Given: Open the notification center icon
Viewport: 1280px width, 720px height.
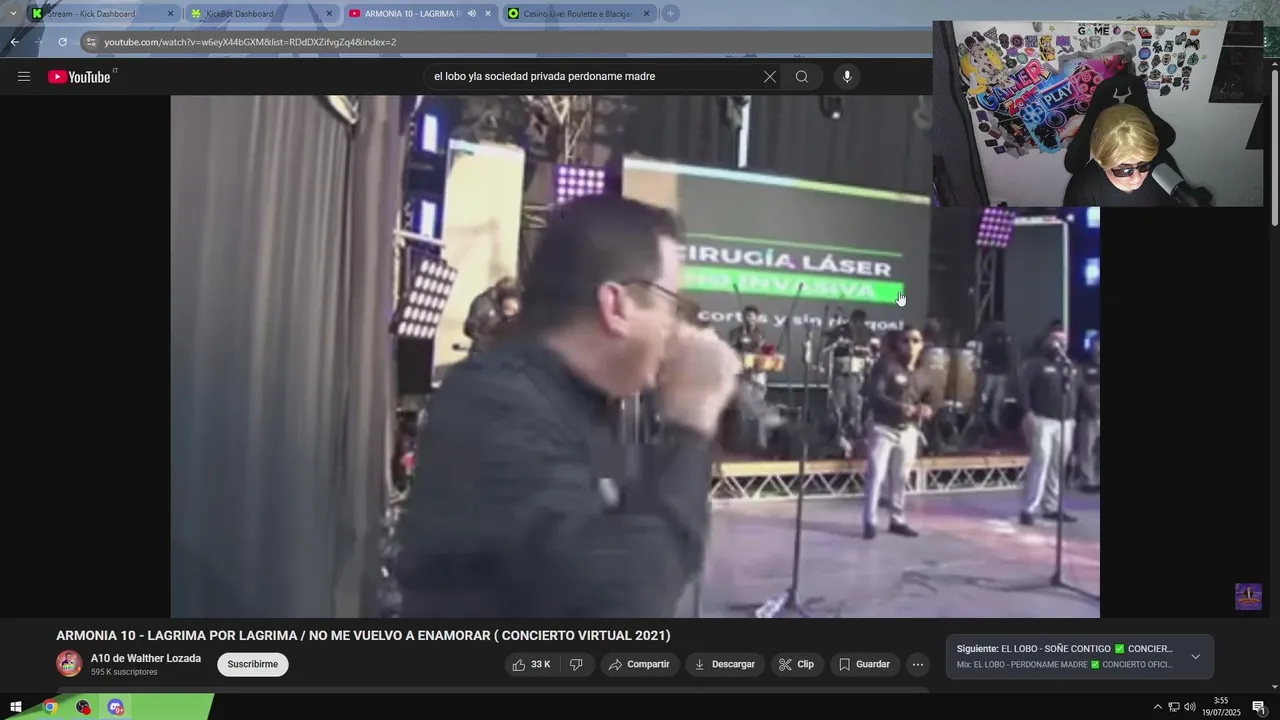Looking at the screenshot, I should 1259,707.
